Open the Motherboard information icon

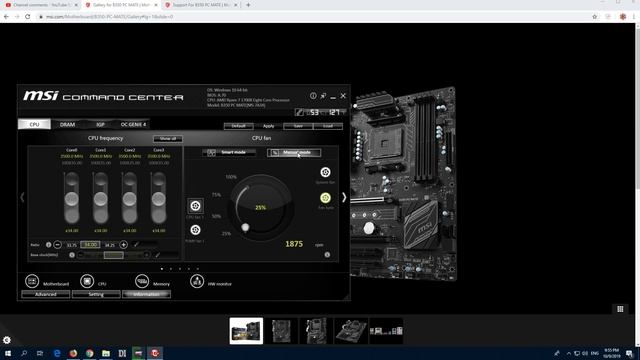coord(32,281)
